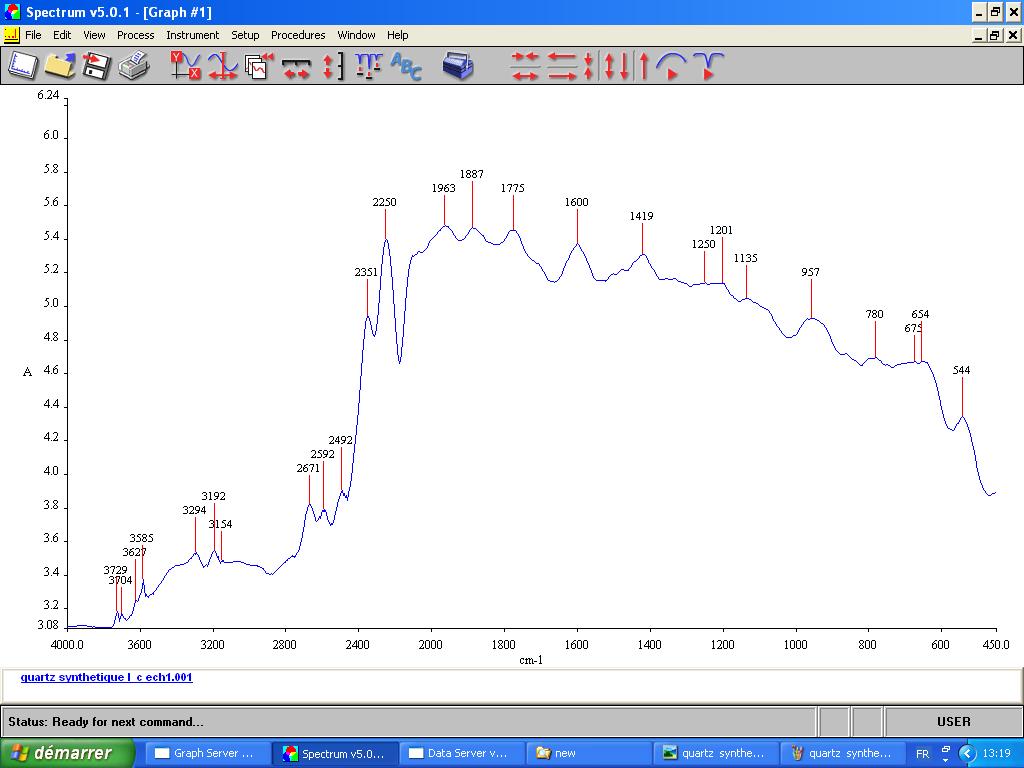Viewport: 1024px width, 768px height.
Task: Click the blue instrument scan icon
Action: [x=458, y=66]
